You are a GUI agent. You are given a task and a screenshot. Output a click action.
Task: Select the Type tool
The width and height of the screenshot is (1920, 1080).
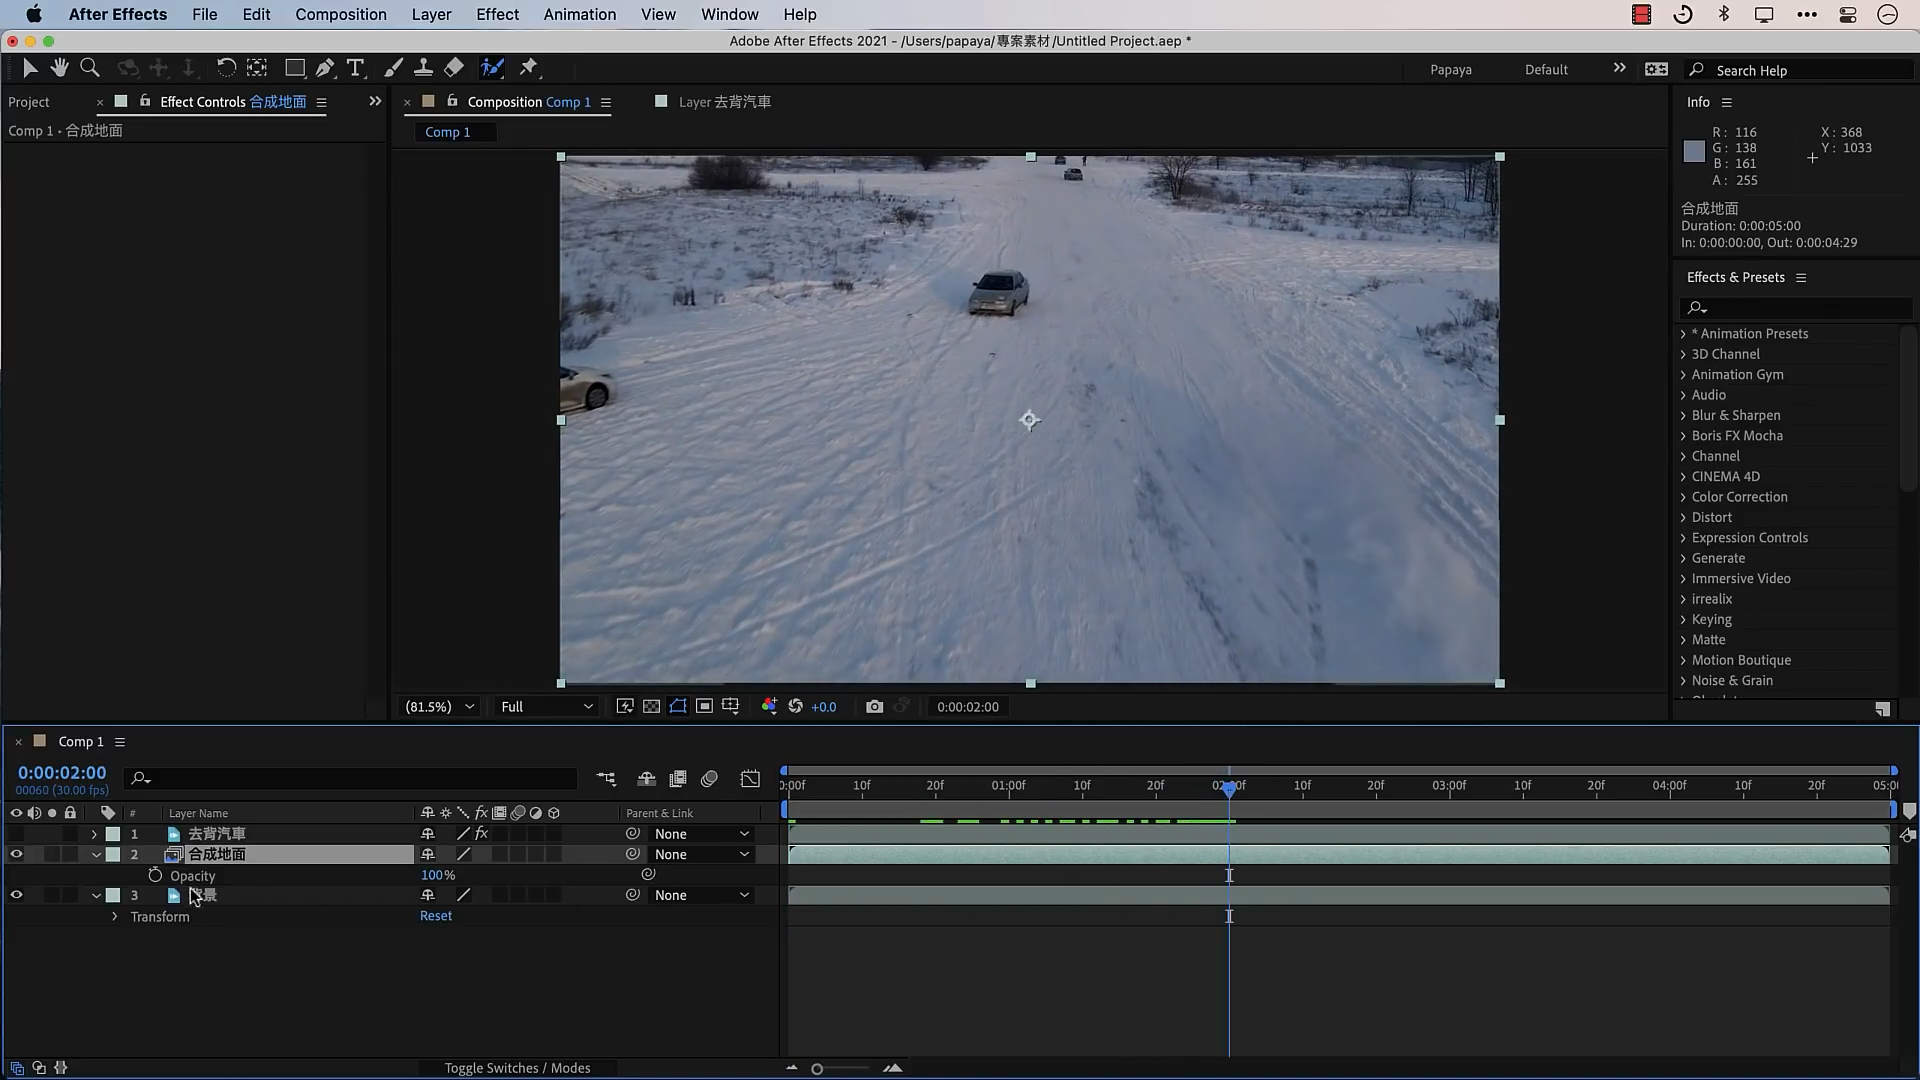tap(355, 68)
